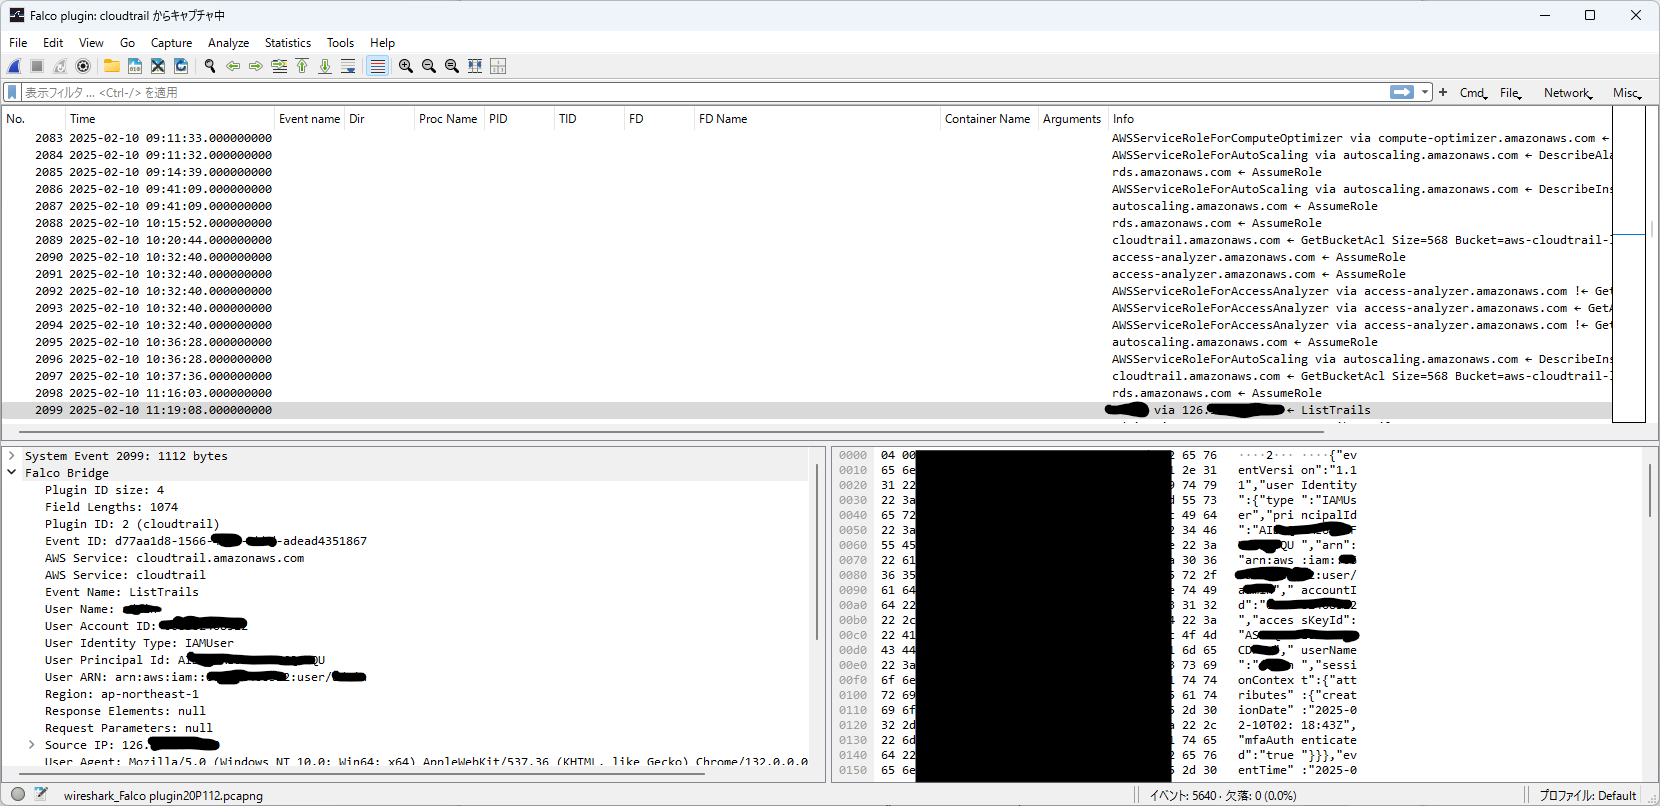Click the open capture file folder icon
1660x806 pixels.
(111, 66)
